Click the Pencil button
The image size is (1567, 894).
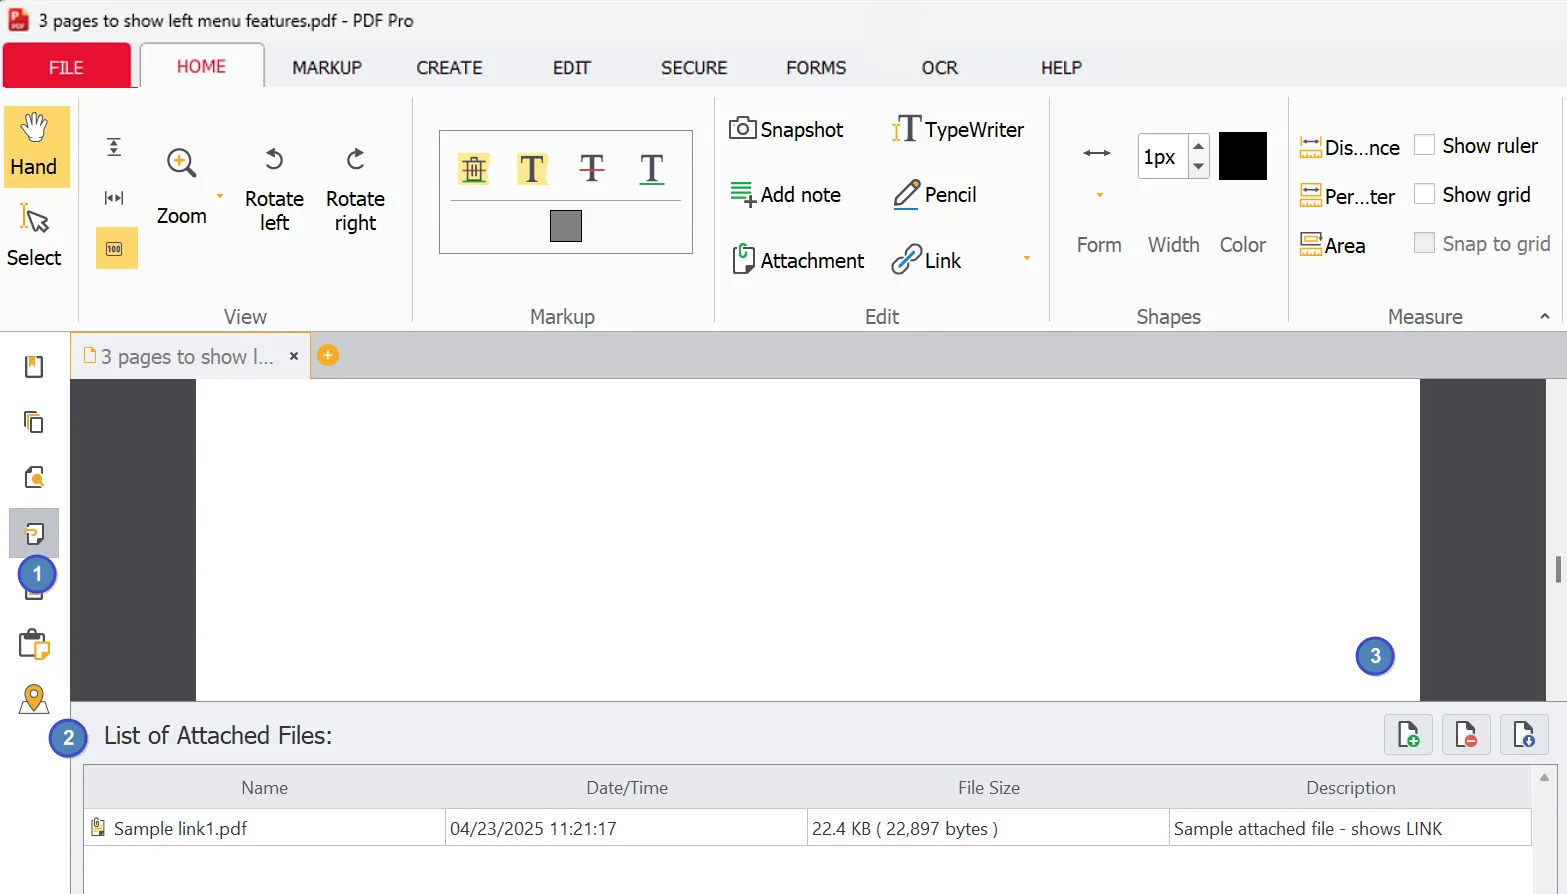point(935,194)
